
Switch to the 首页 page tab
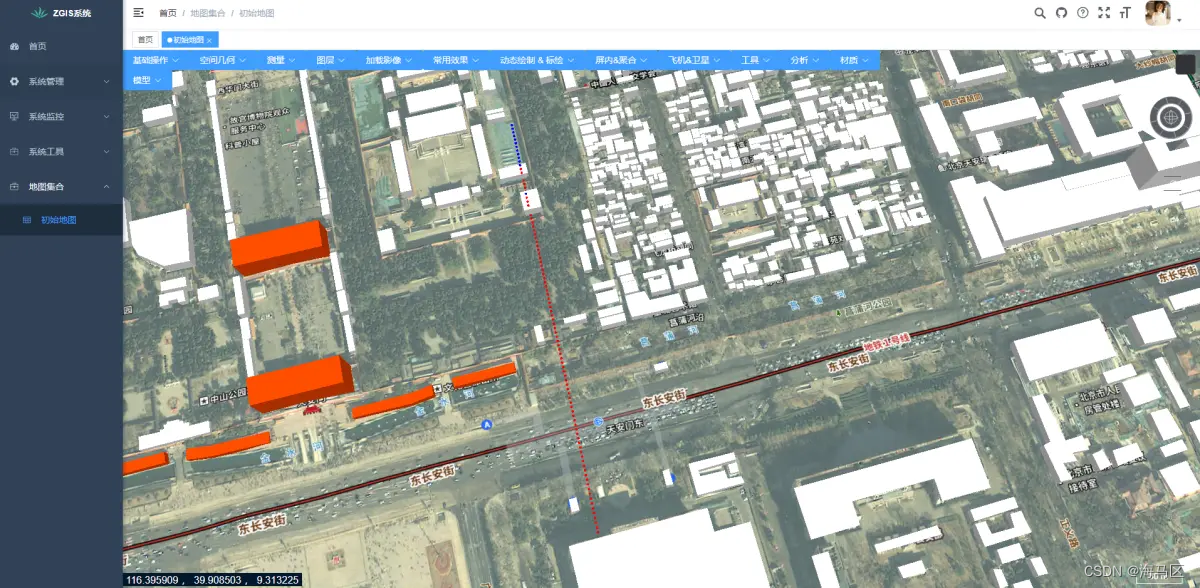(145, 39)
